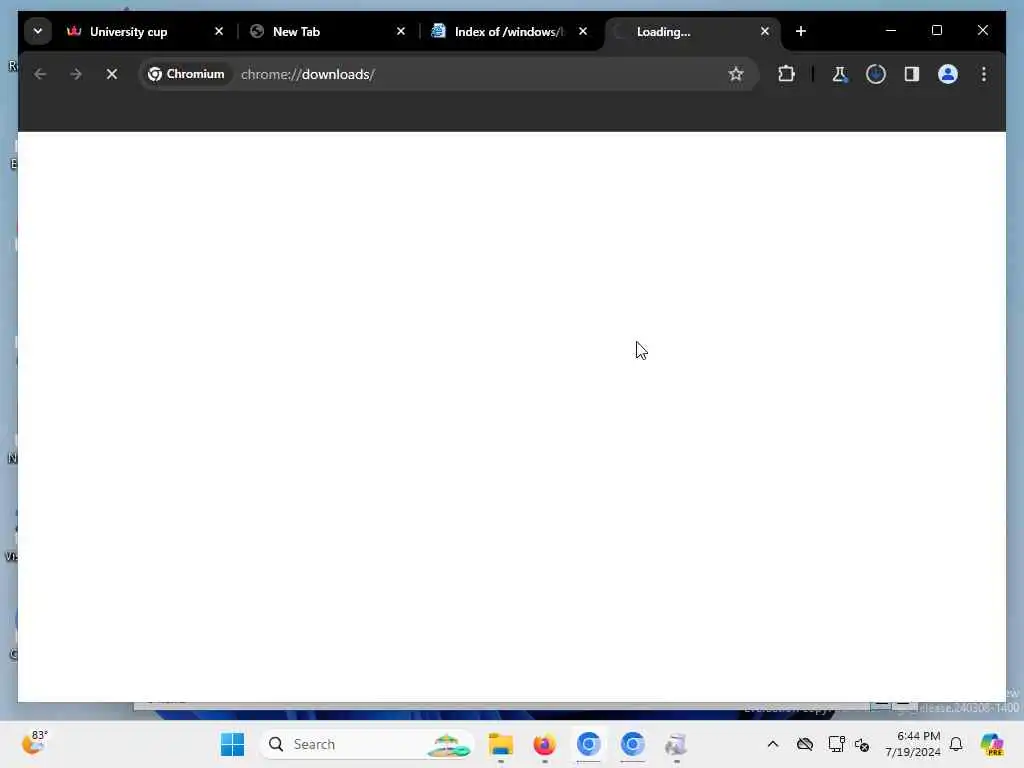Open the weather widget showing 83°

tap(35, 743)
